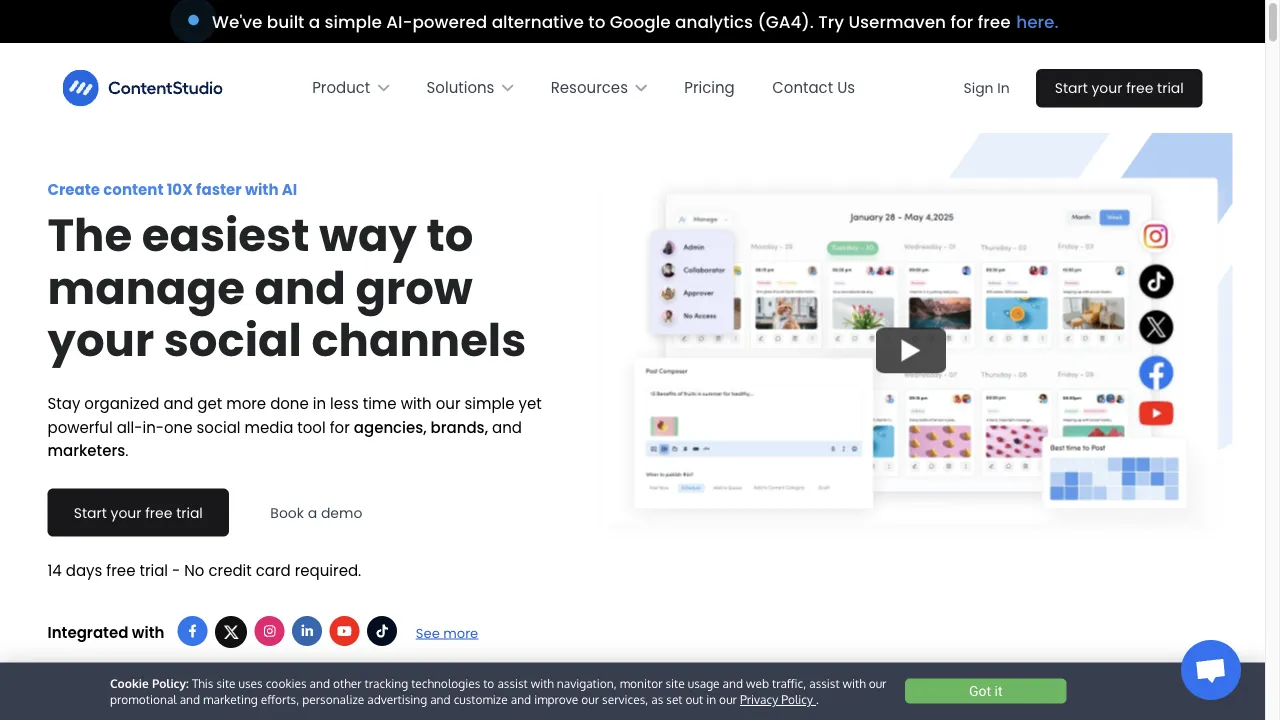Click X icon beside hero image
This screenshot has height=720, width=1280.
point(1156,327)
